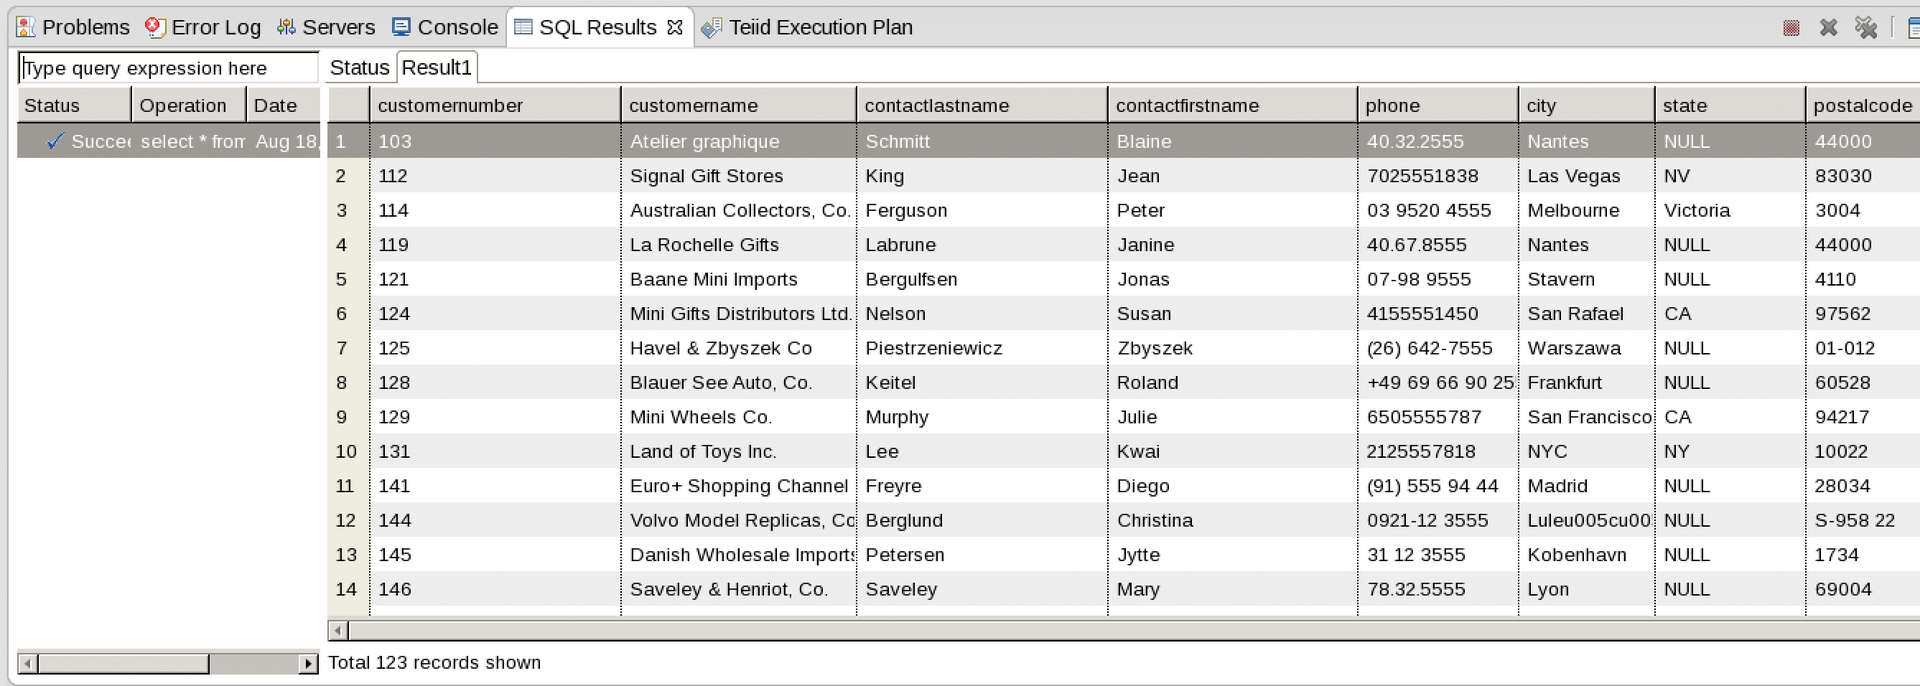1920x686 pixels.
Task: Click the query expression filter field
Action: pos(167,67)
